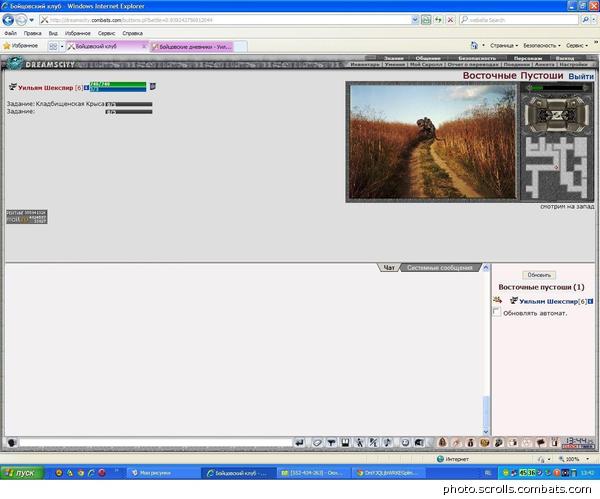Click the refresh page icon in address bar
This screenshot has height=499, width=600.
pos(438,20)
